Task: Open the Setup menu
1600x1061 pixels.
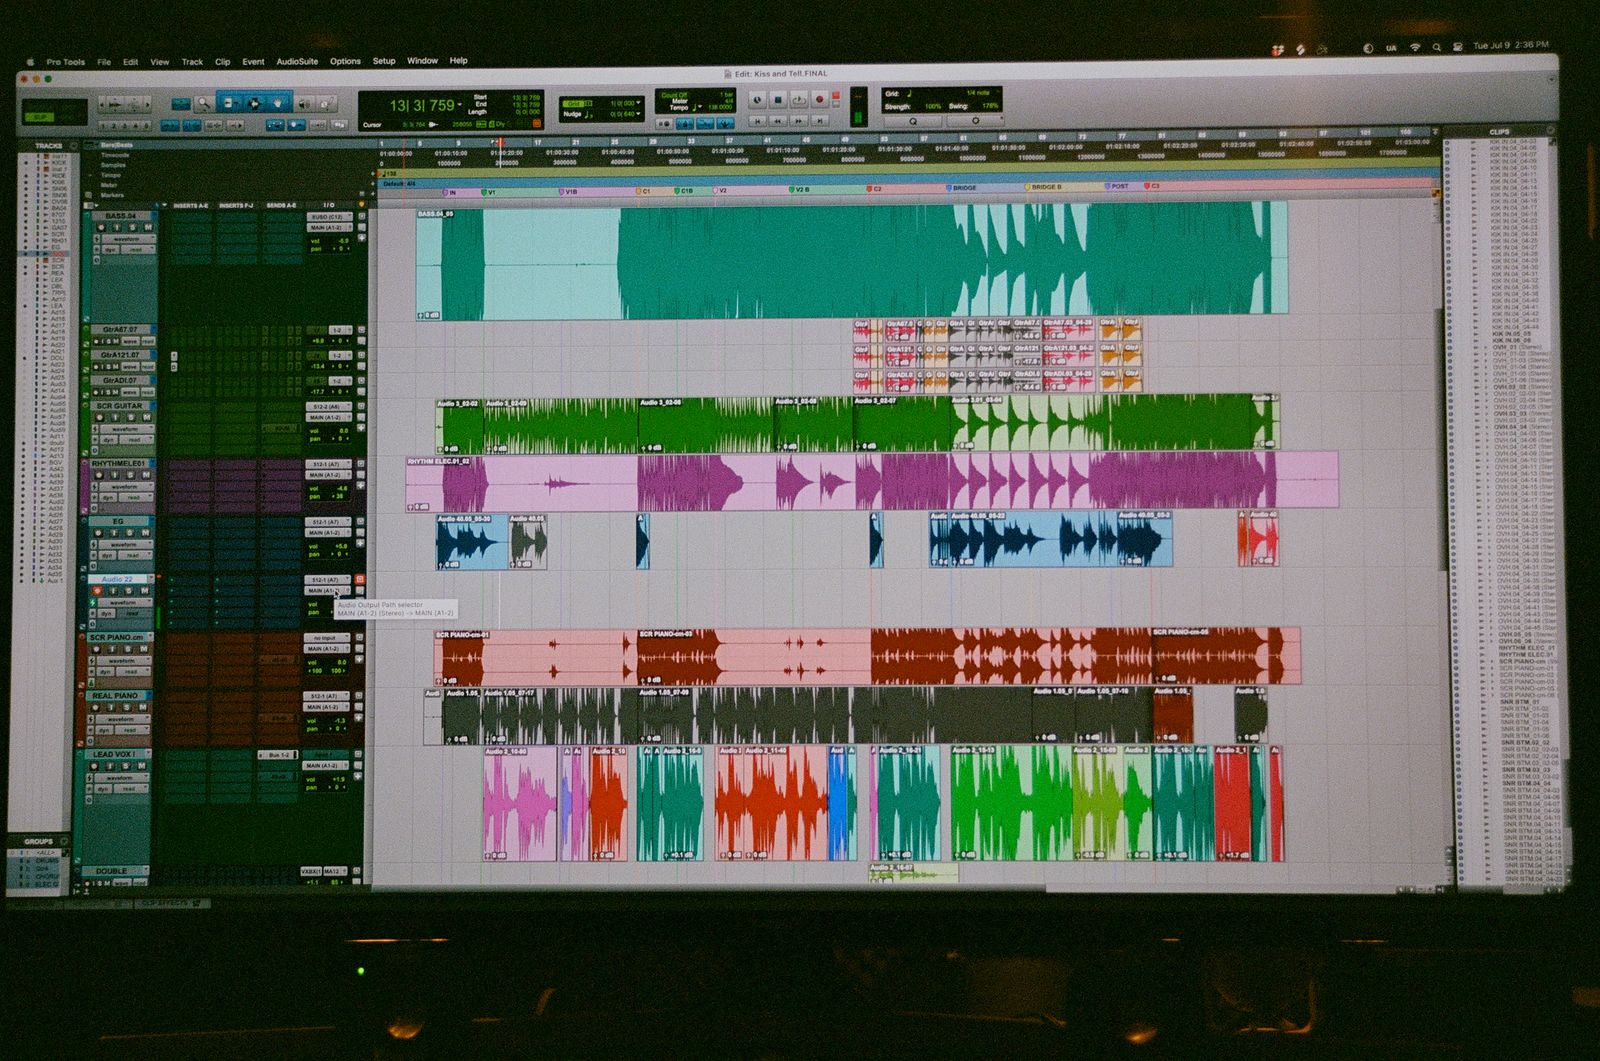Action: click(x=384, y=61)
